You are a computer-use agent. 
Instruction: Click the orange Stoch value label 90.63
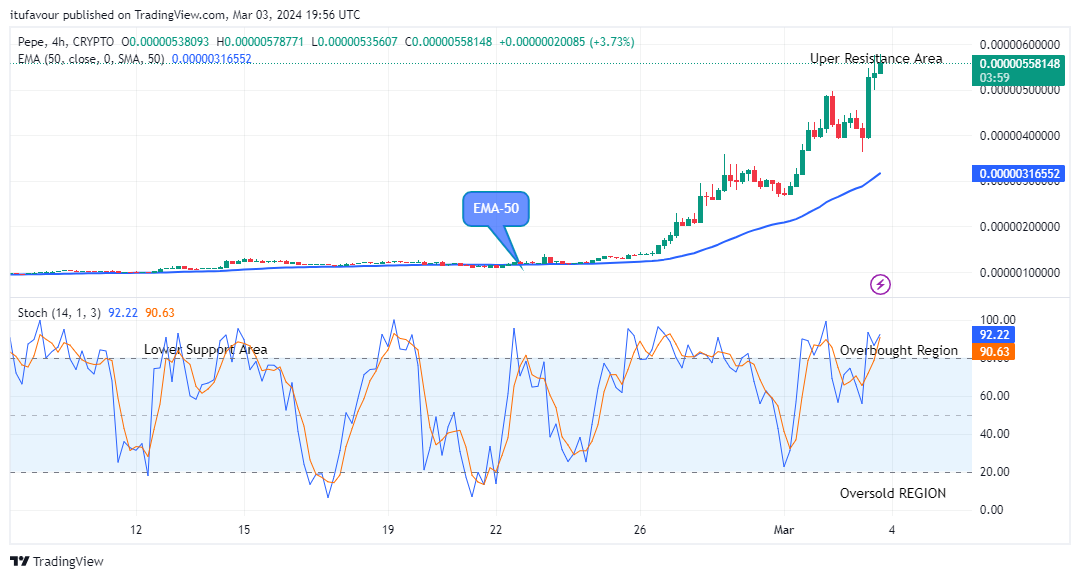(x=994, y=352)
